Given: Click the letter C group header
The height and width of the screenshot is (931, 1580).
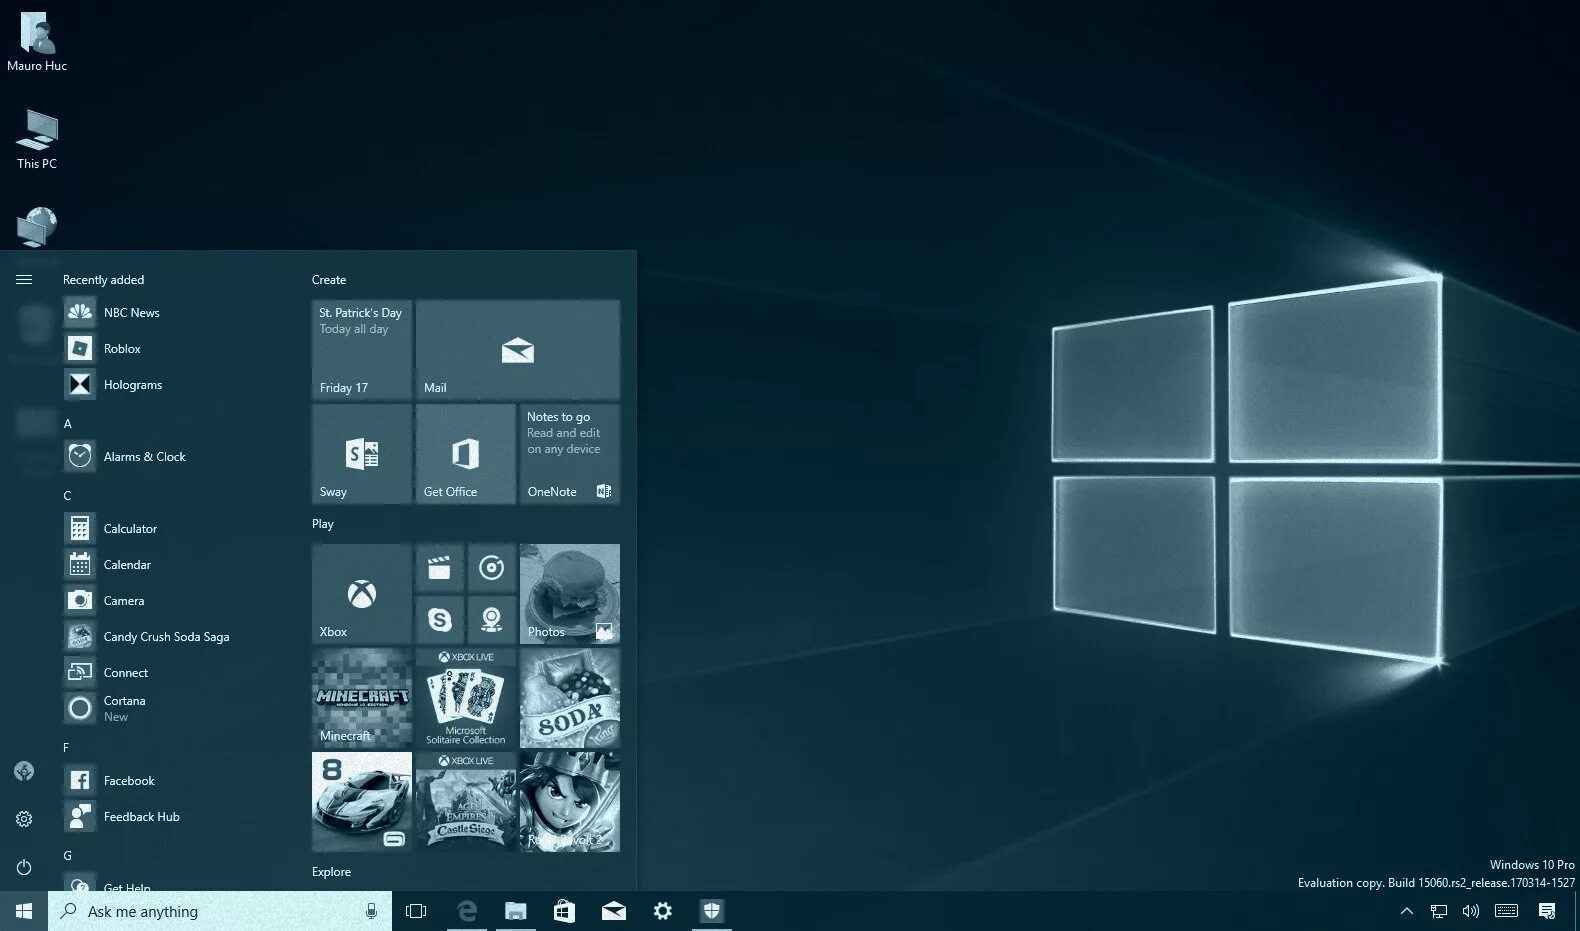Looking at the screenshot, I should point(68,496).
